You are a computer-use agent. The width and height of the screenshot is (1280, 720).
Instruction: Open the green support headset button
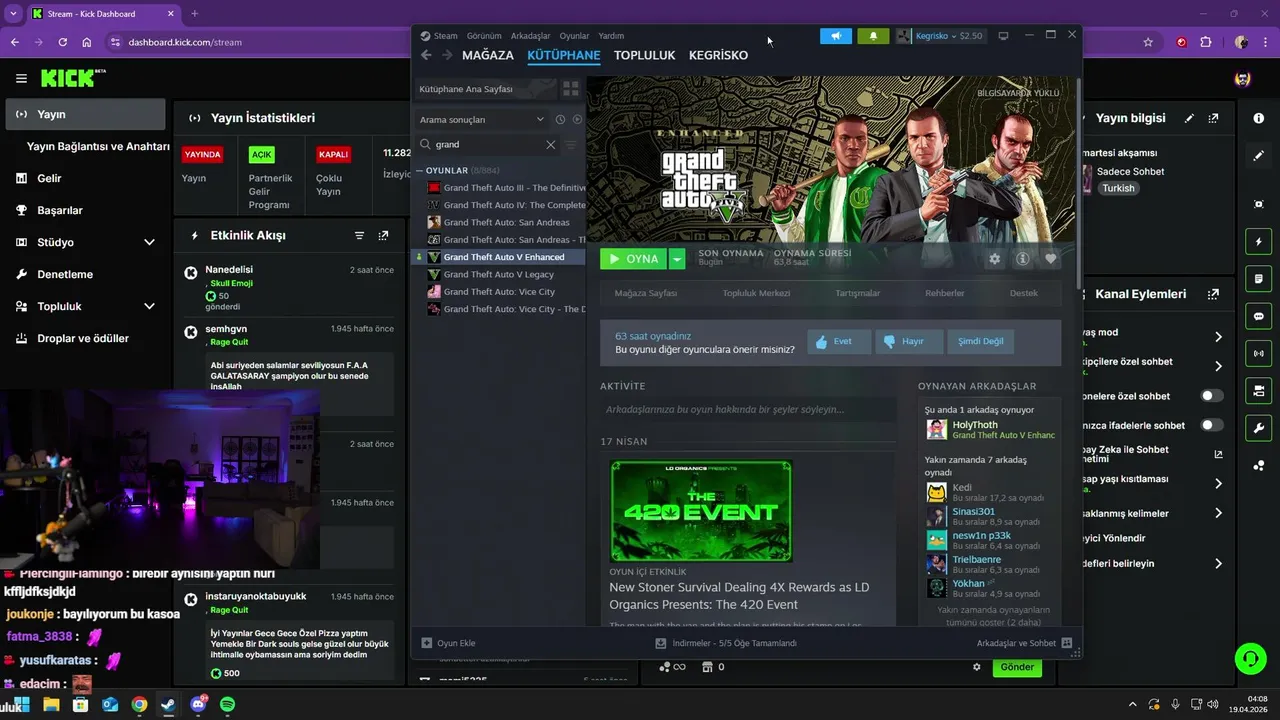click(x=1250, y=658)
